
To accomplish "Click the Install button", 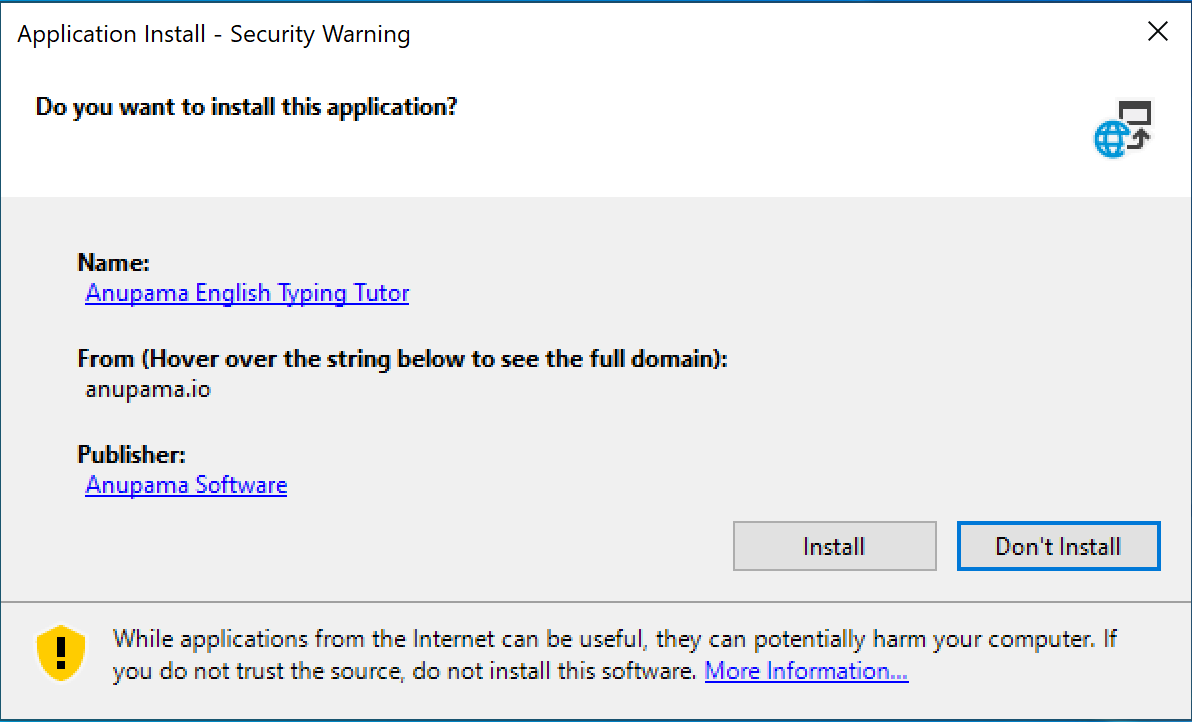I will [x=834, y=546].
